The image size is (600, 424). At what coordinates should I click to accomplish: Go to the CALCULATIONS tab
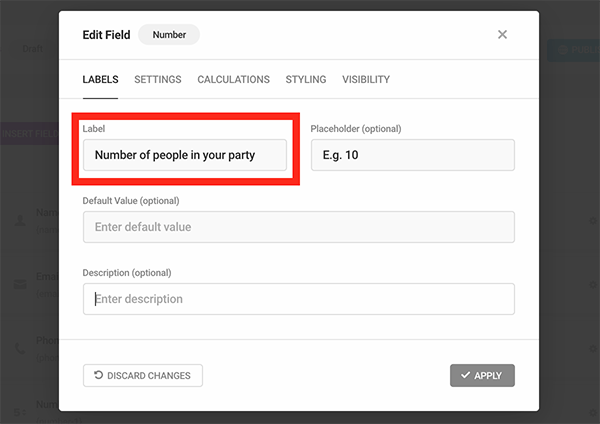pyautogui.click(x=233, y=80)
